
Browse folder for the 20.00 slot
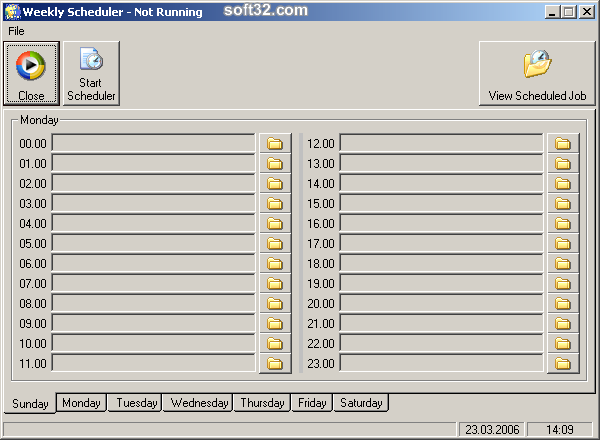pyautogui.click(x=563, y=303)
